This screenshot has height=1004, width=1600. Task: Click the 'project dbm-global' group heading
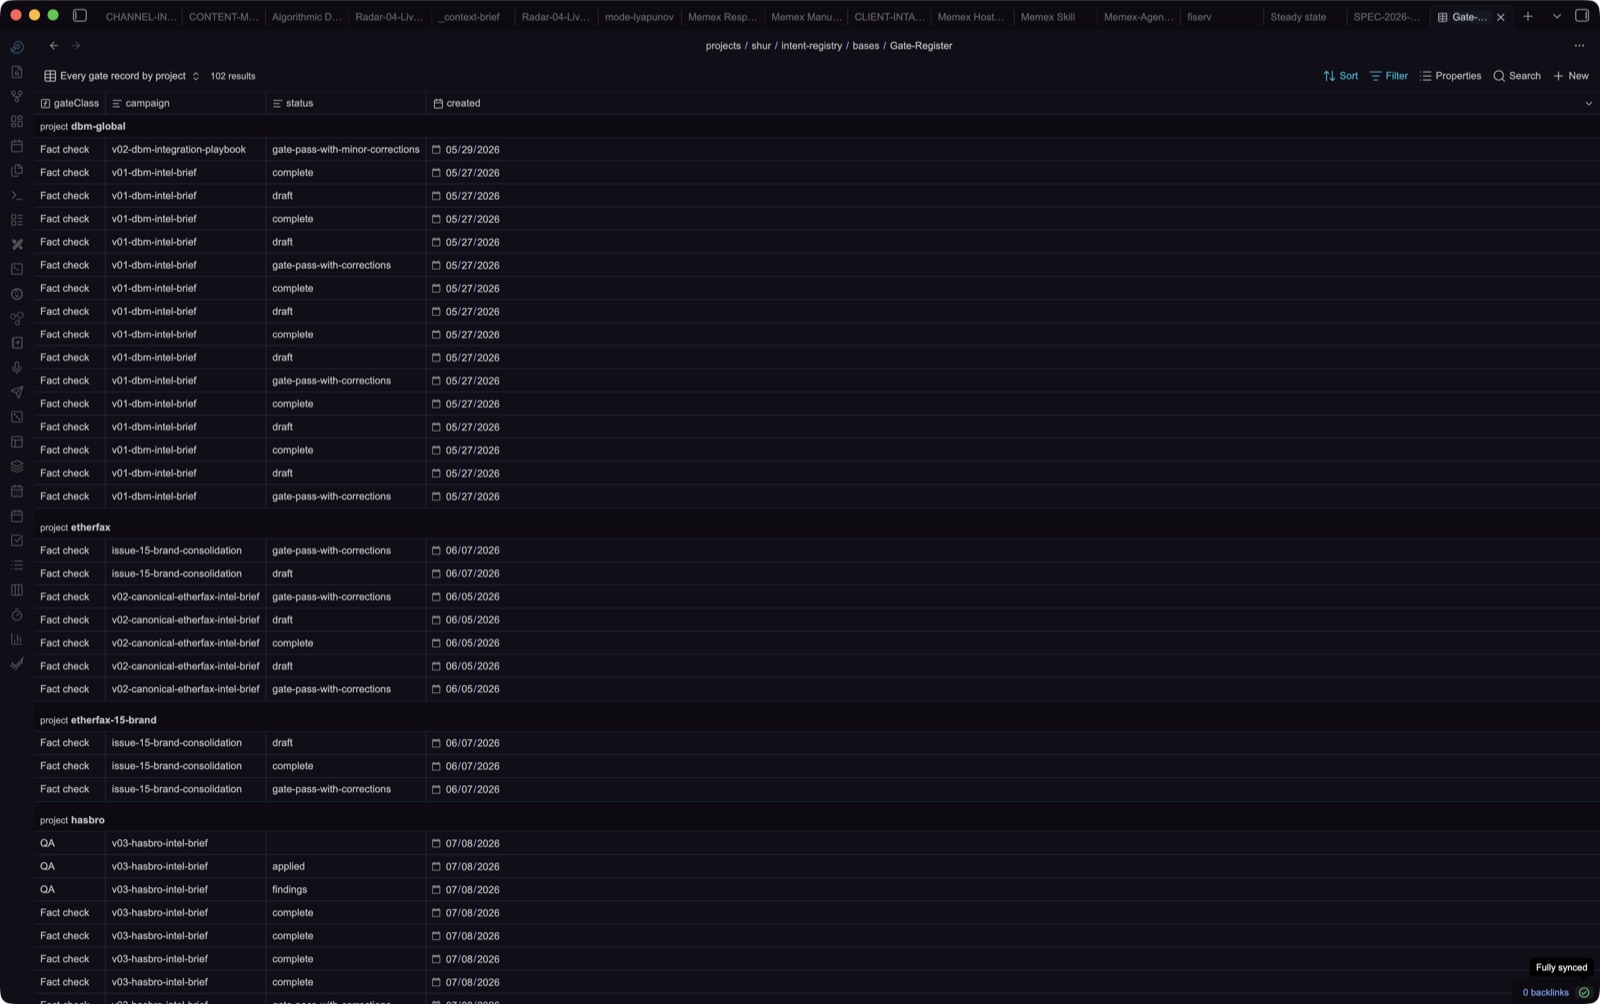point(83,126)
